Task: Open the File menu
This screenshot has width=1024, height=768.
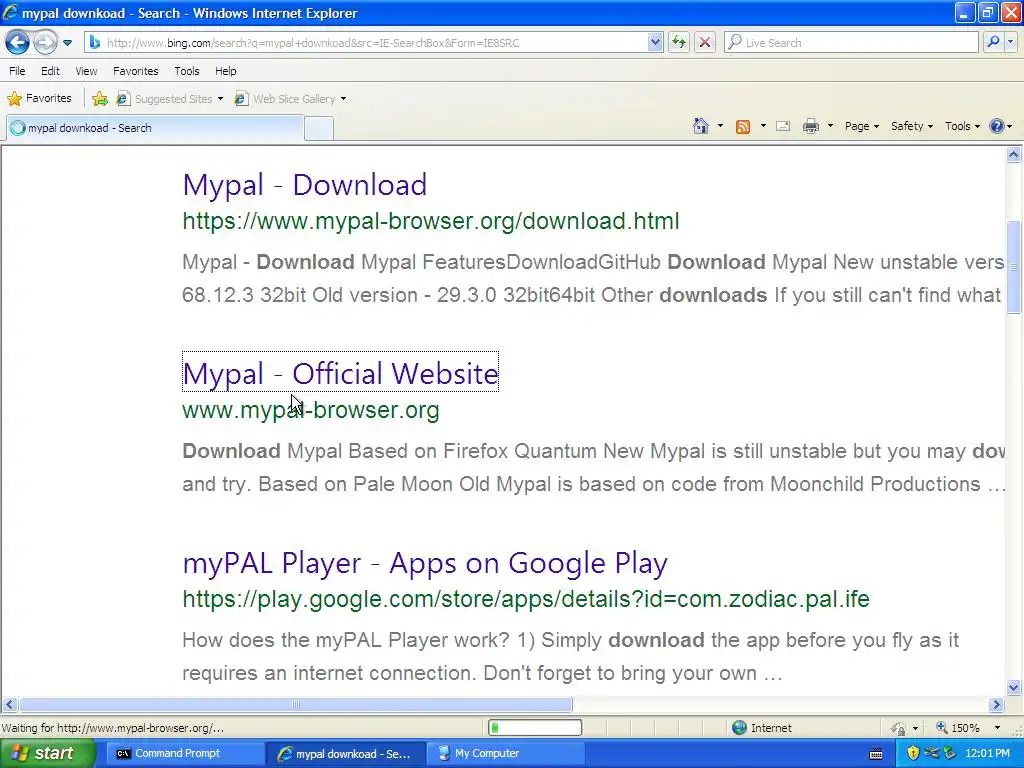Action: click(x=17, y=71)
